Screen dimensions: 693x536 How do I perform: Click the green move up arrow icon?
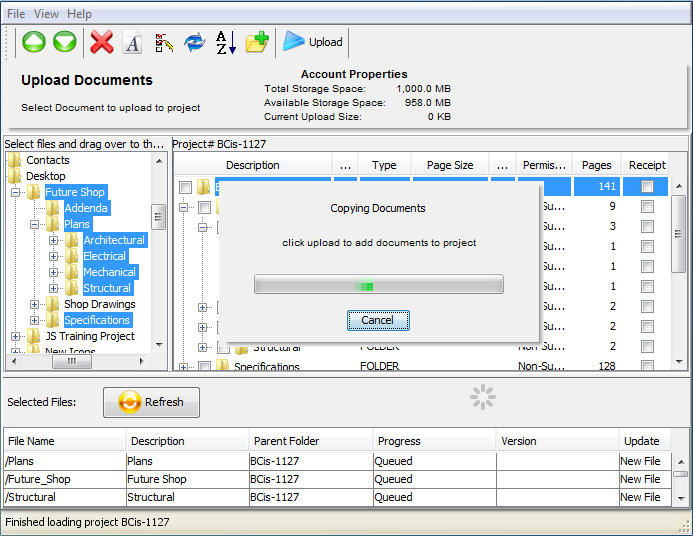click(34, 42)
